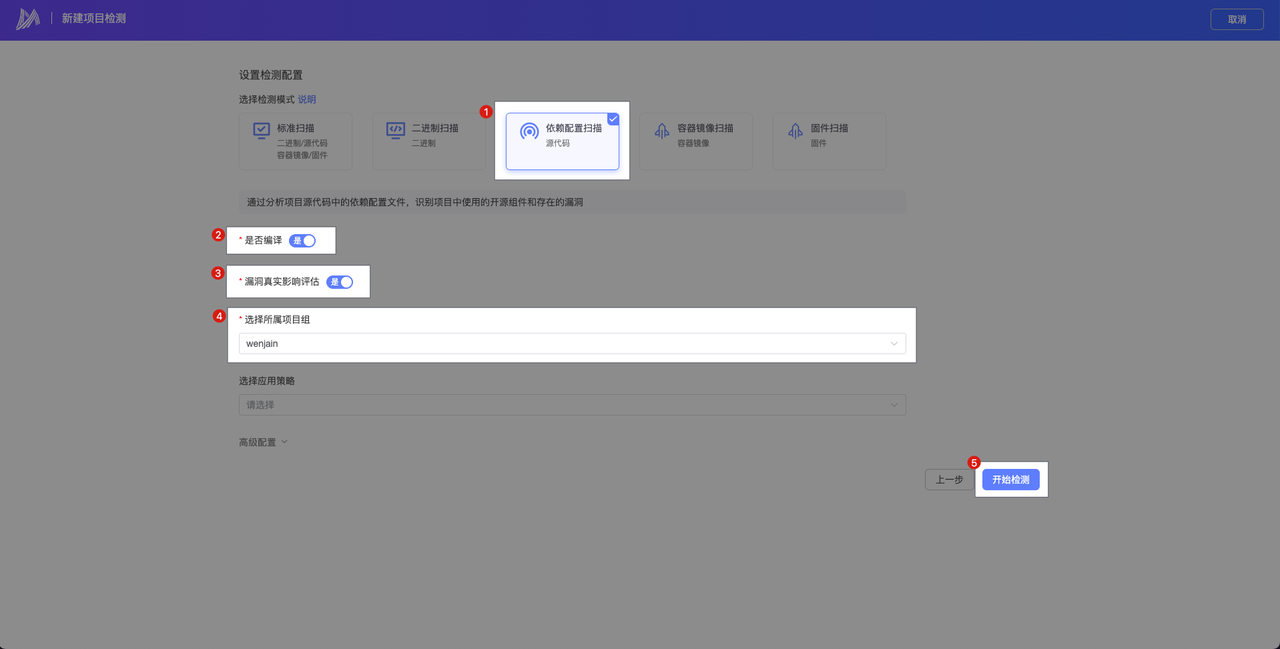Click the 依赖配置扫描 circular icon
Screen dimensions: 1280x649
click(529, 131)
